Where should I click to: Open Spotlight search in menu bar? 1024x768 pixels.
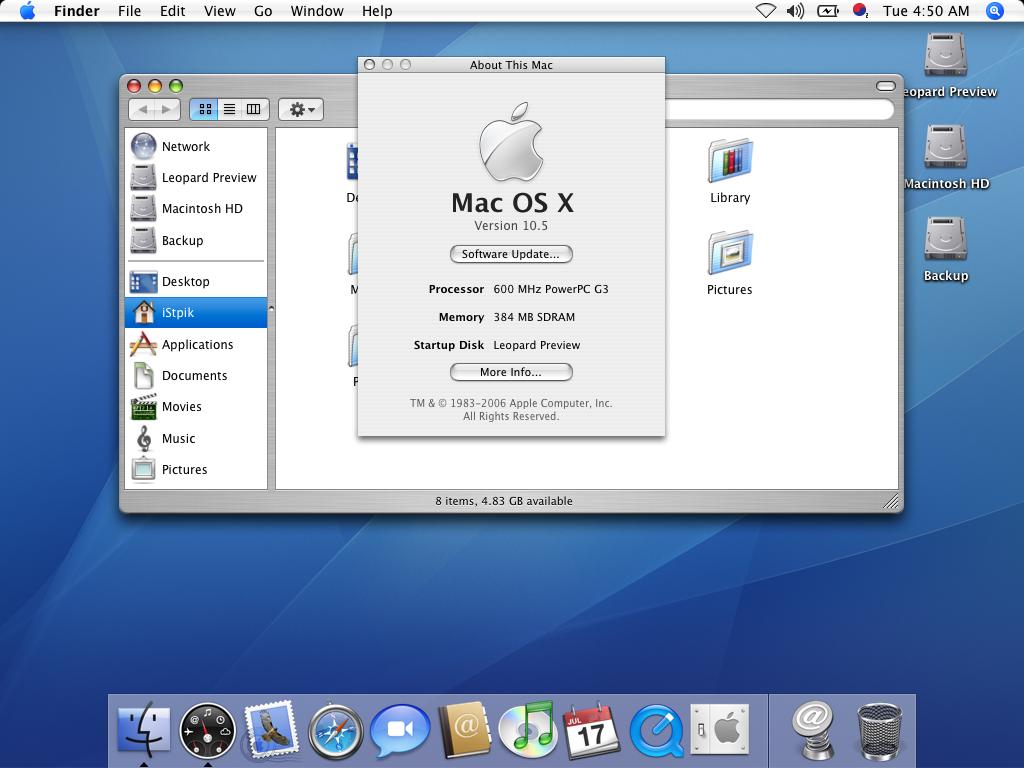coord(994,11)
